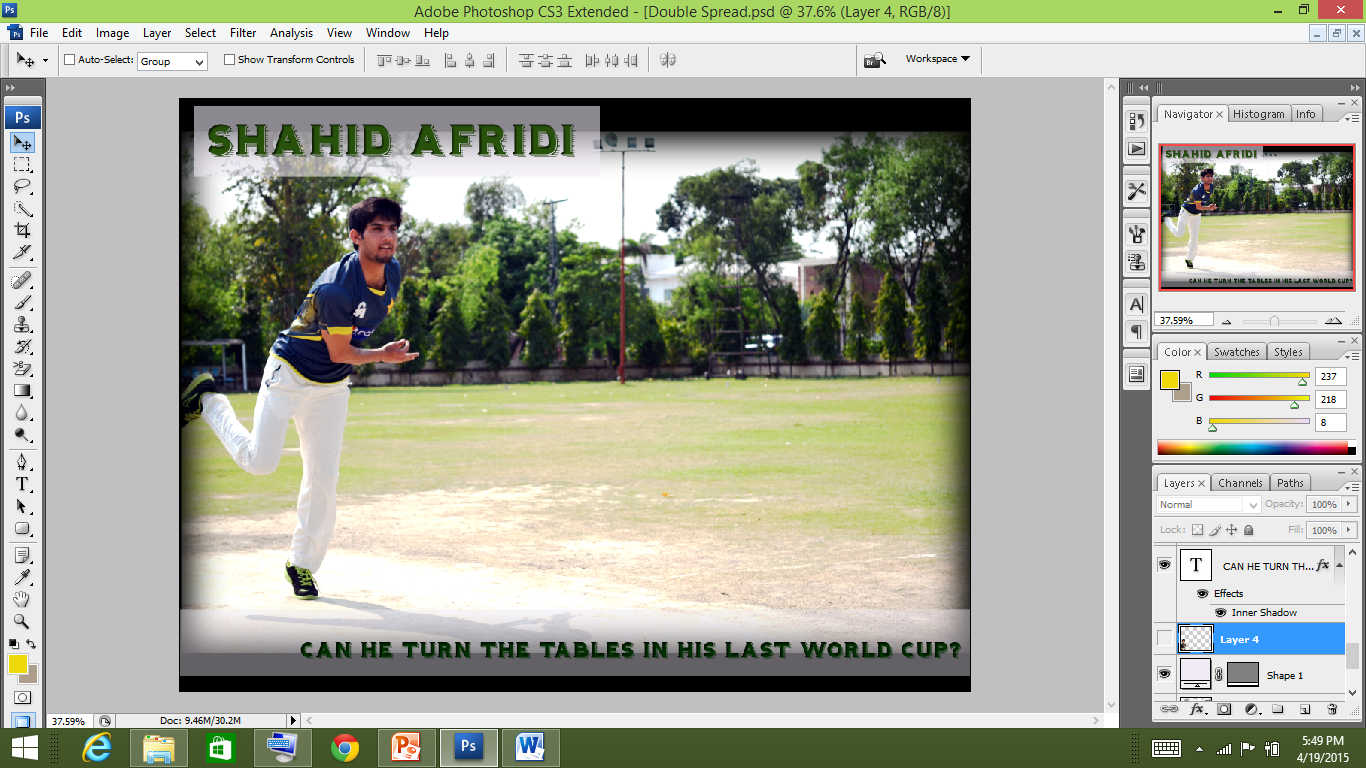Toggle lock all for layer
1366x768 pixels.
(x=1249, y=530)
